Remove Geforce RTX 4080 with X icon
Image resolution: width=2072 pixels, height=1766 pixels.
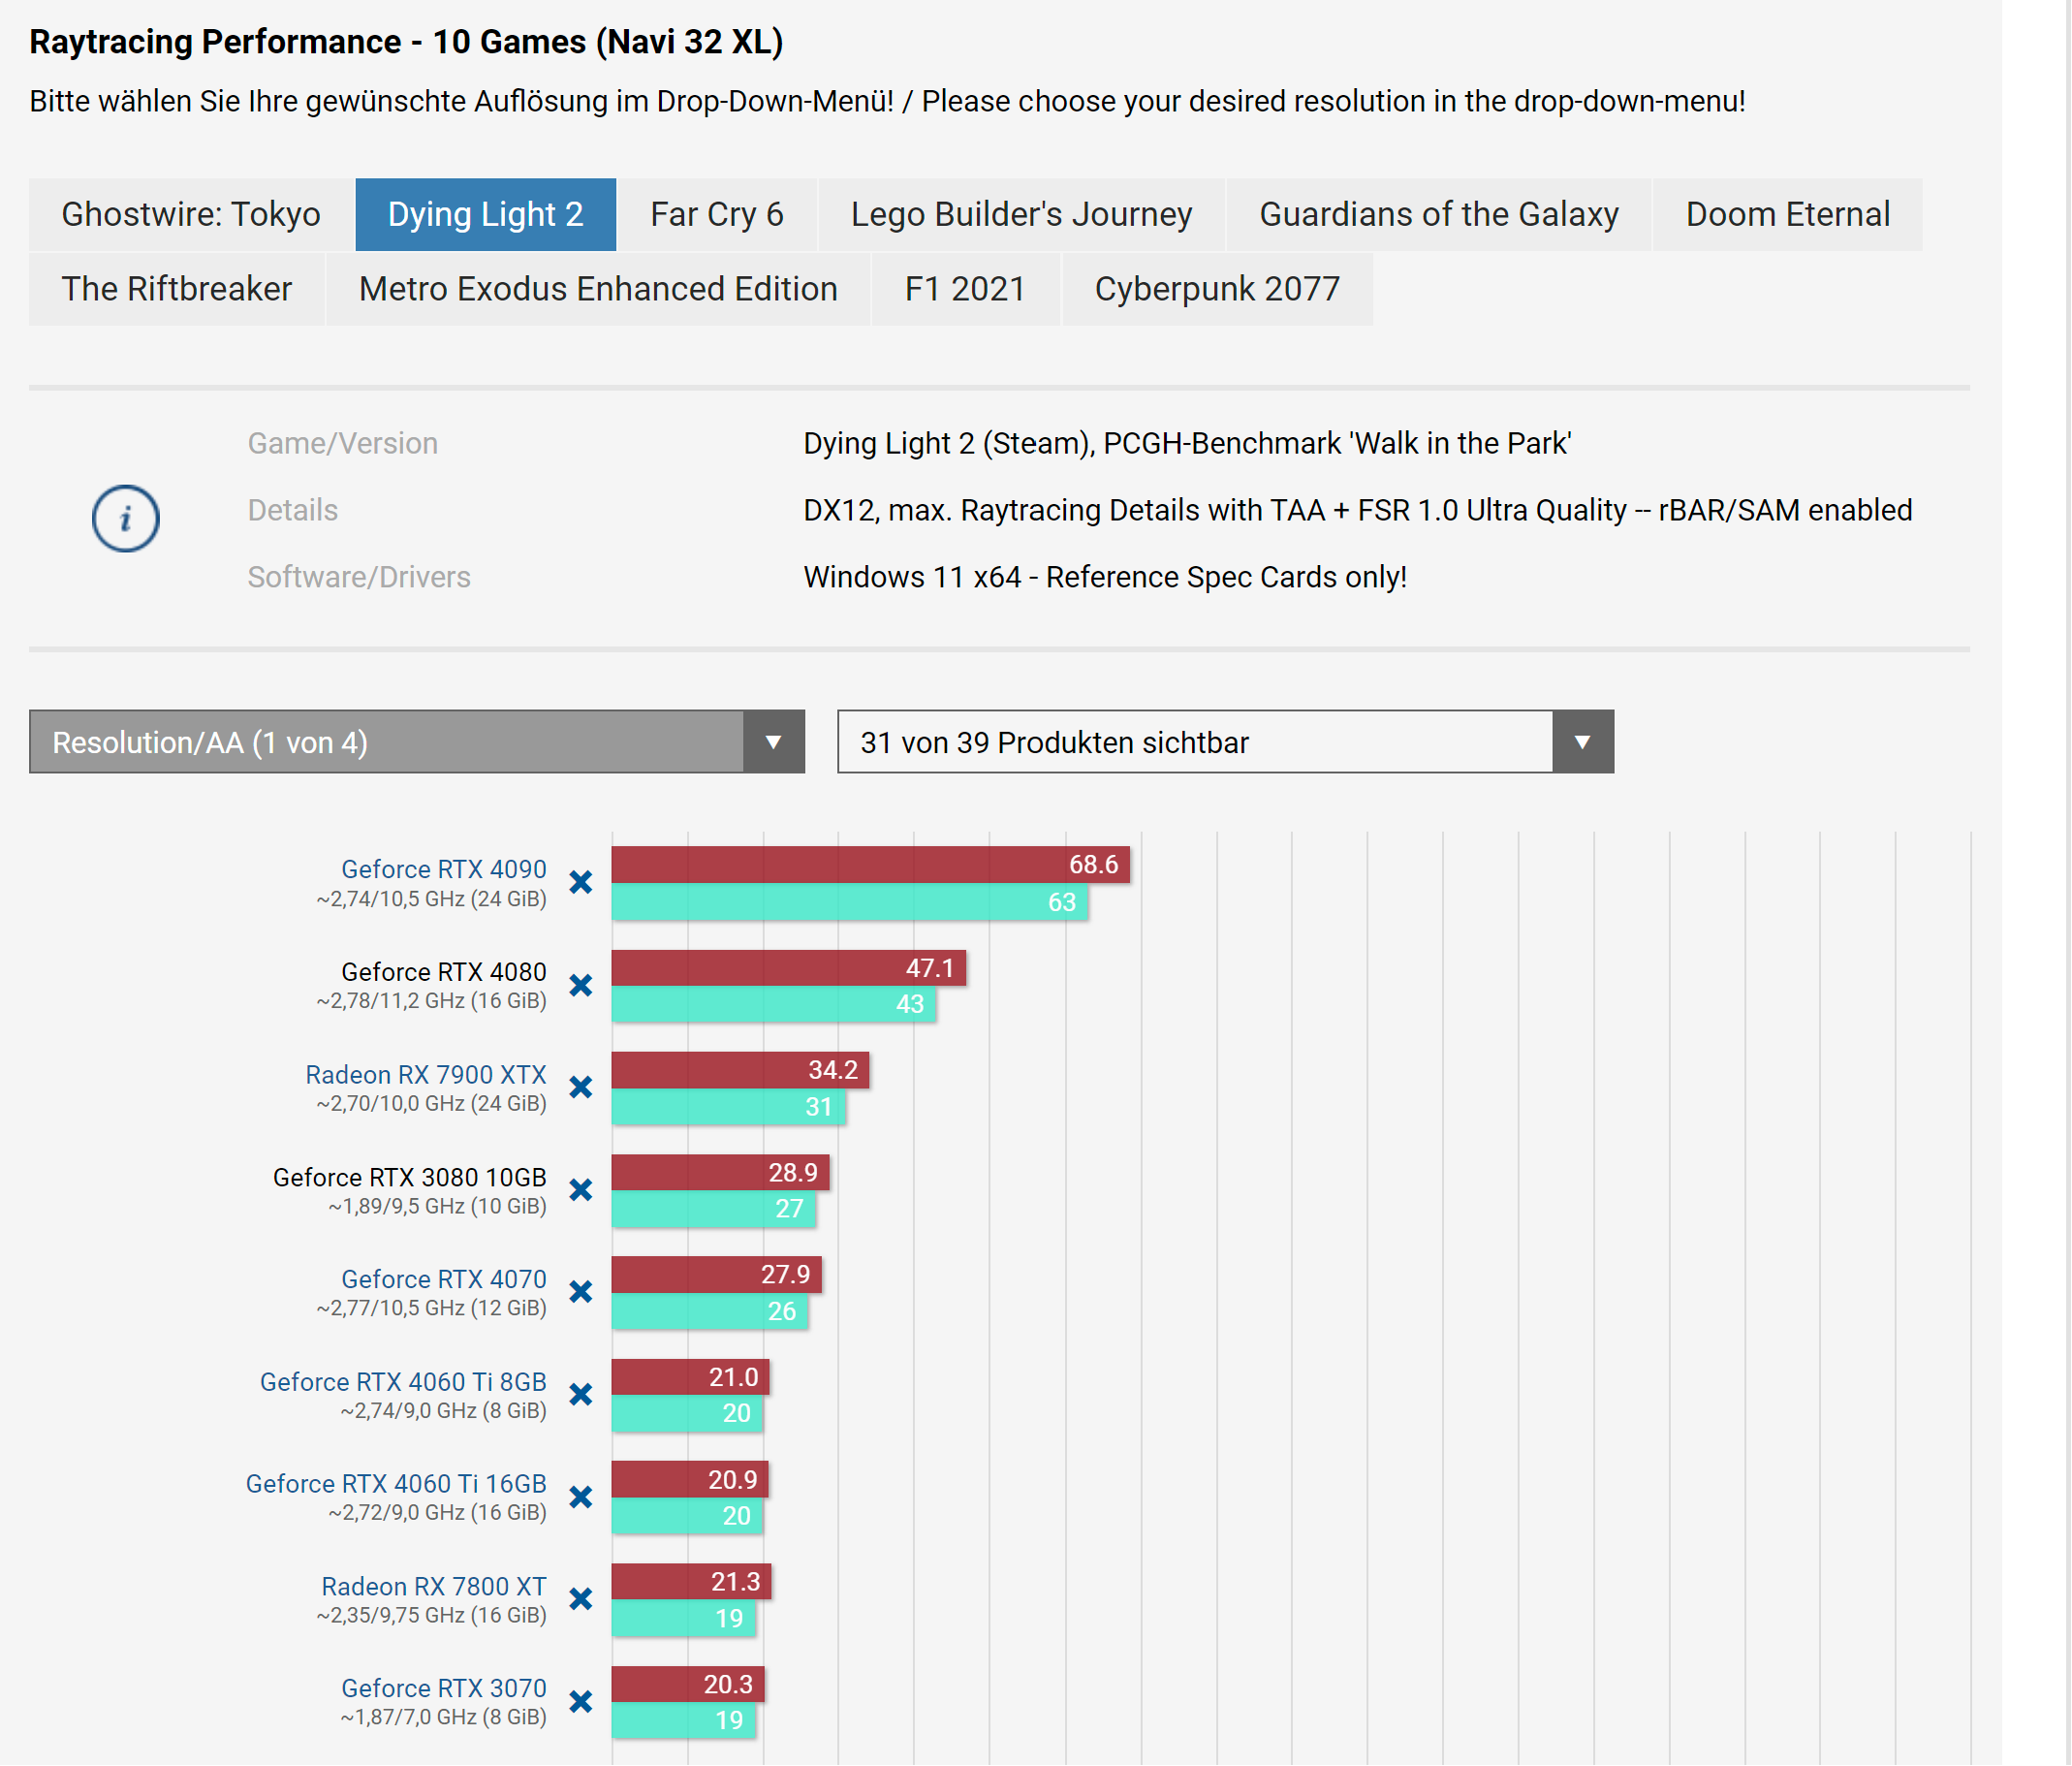click(580, 986)
